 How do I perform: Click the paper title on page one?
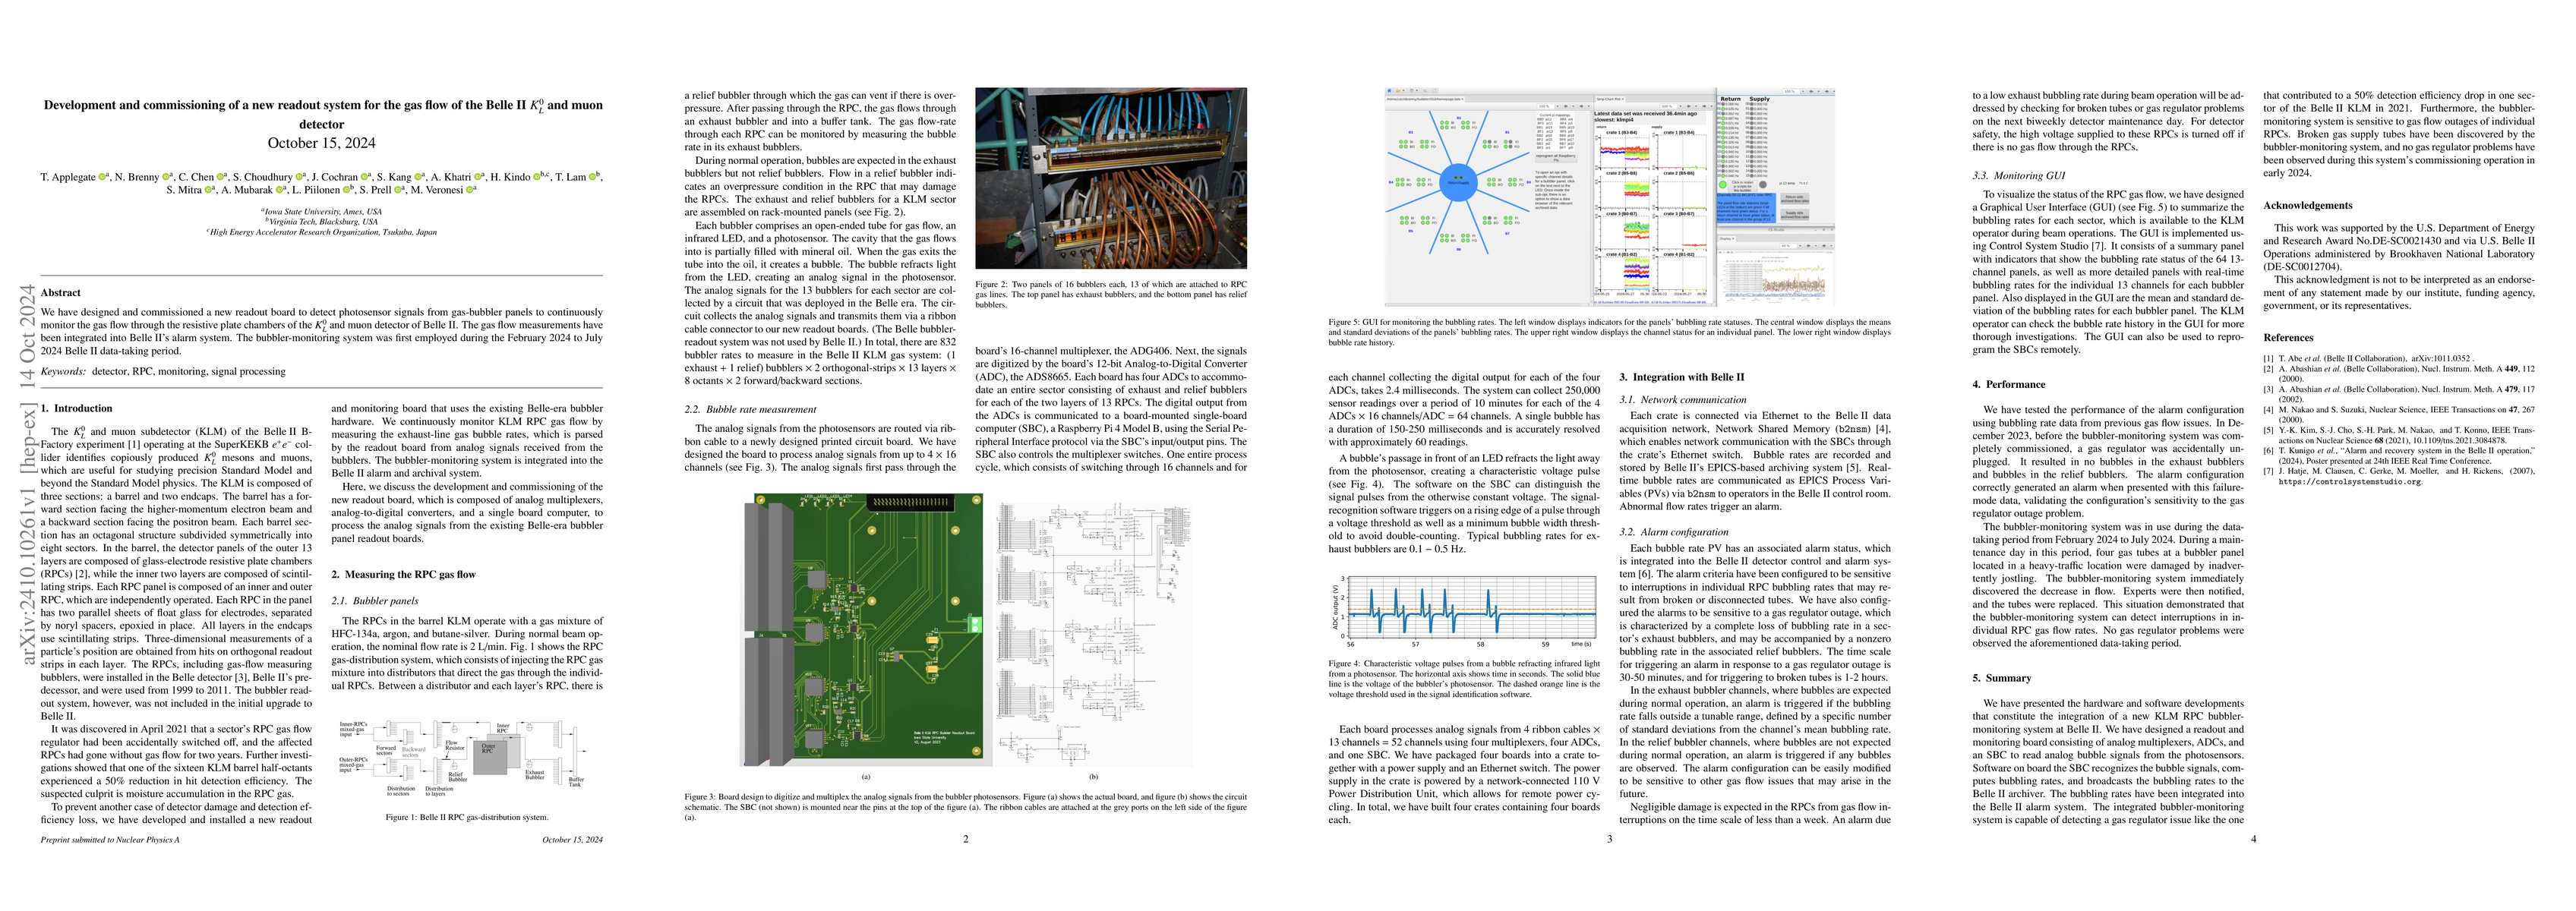[322, 114]
